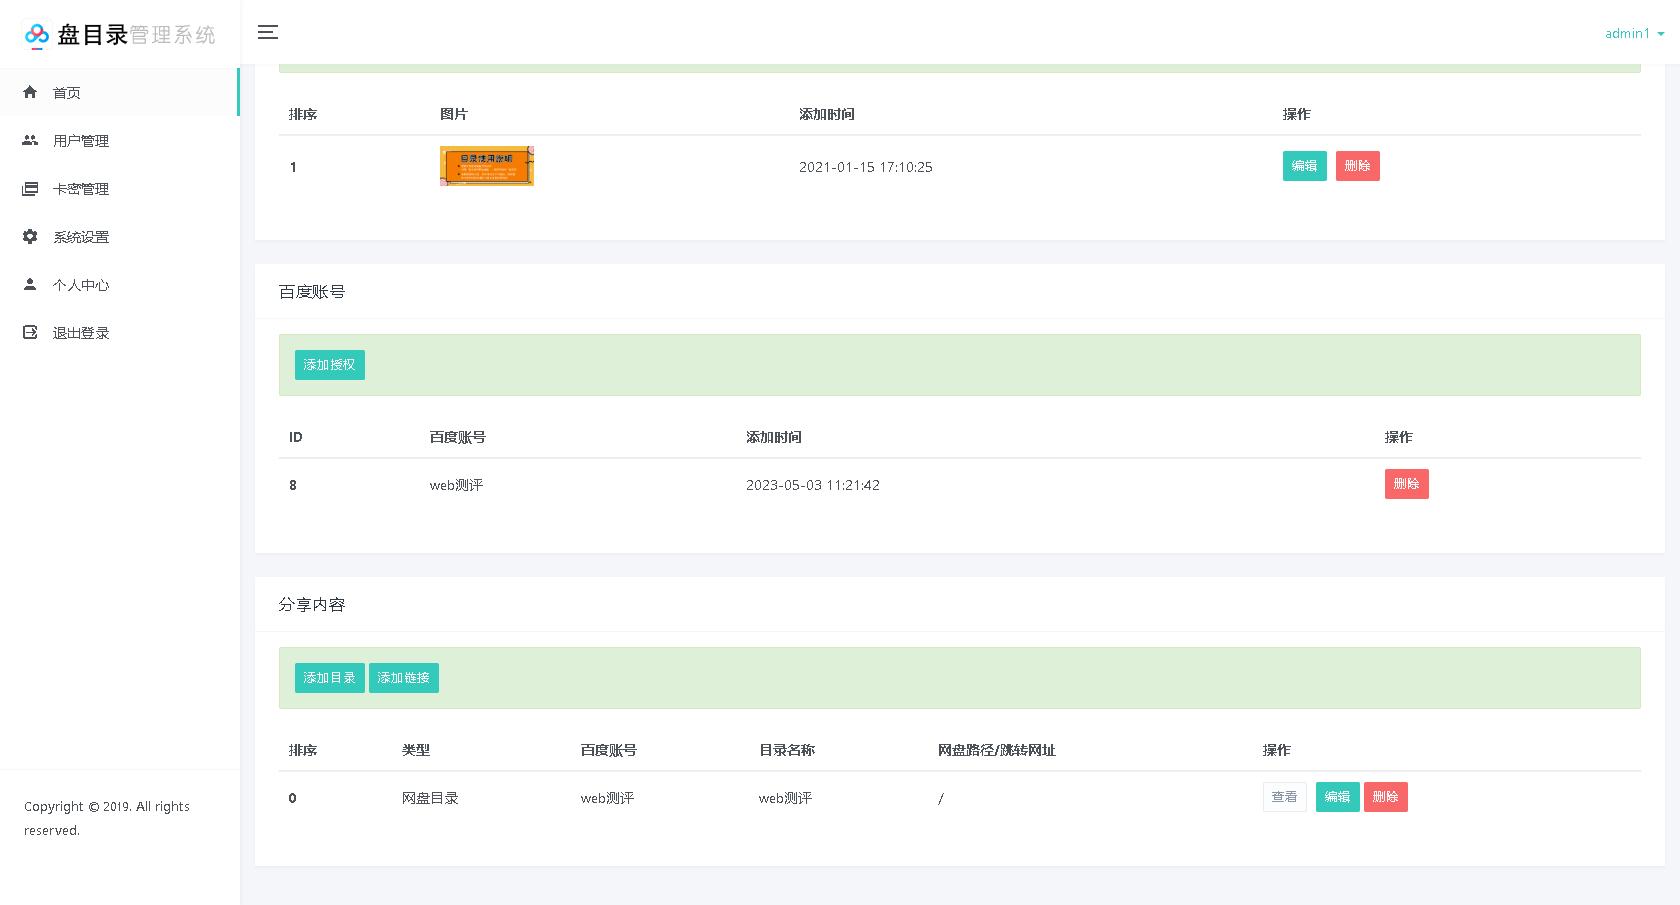This screenshot has width=1680, height=905.
Task: Click 添加授权 to add authorization
Action: coord(329,364)
